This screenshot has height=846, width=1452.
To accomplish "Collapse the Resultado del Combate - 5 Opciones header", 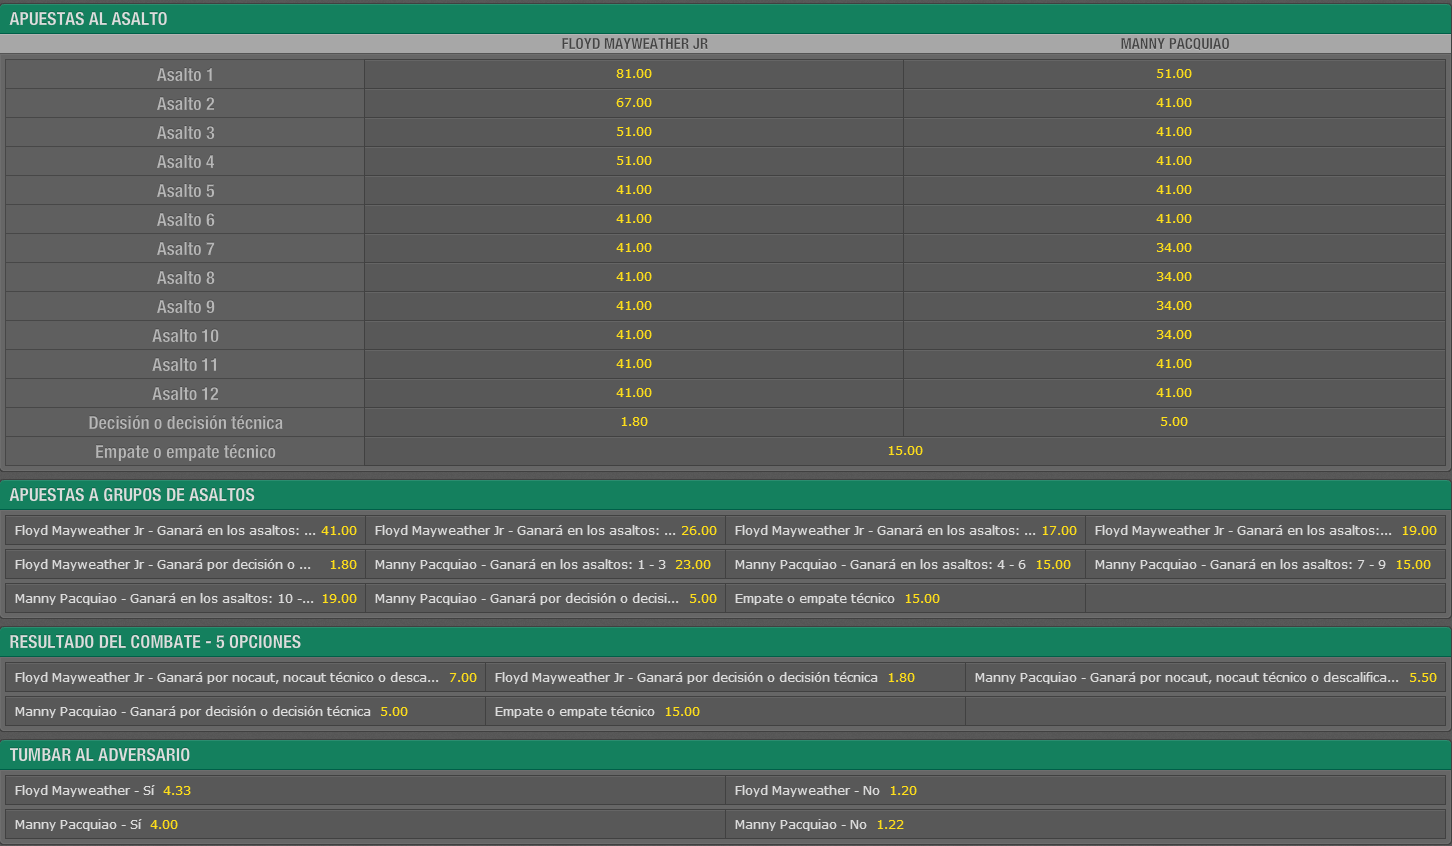I will (726, 642).
